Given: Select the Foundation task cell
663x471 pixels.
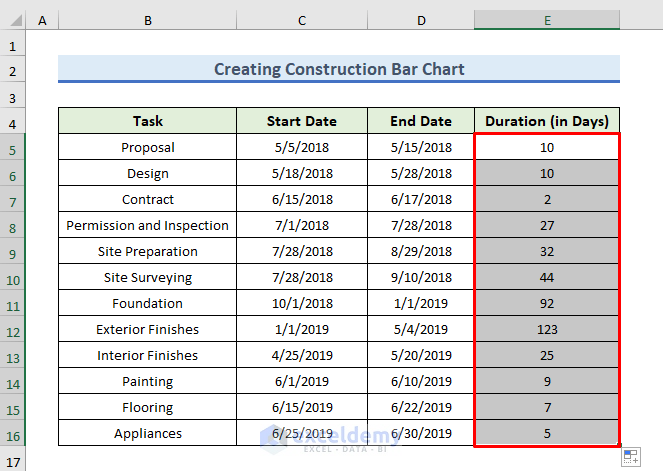Looking at the screenshot, I should tap(148, 303).
